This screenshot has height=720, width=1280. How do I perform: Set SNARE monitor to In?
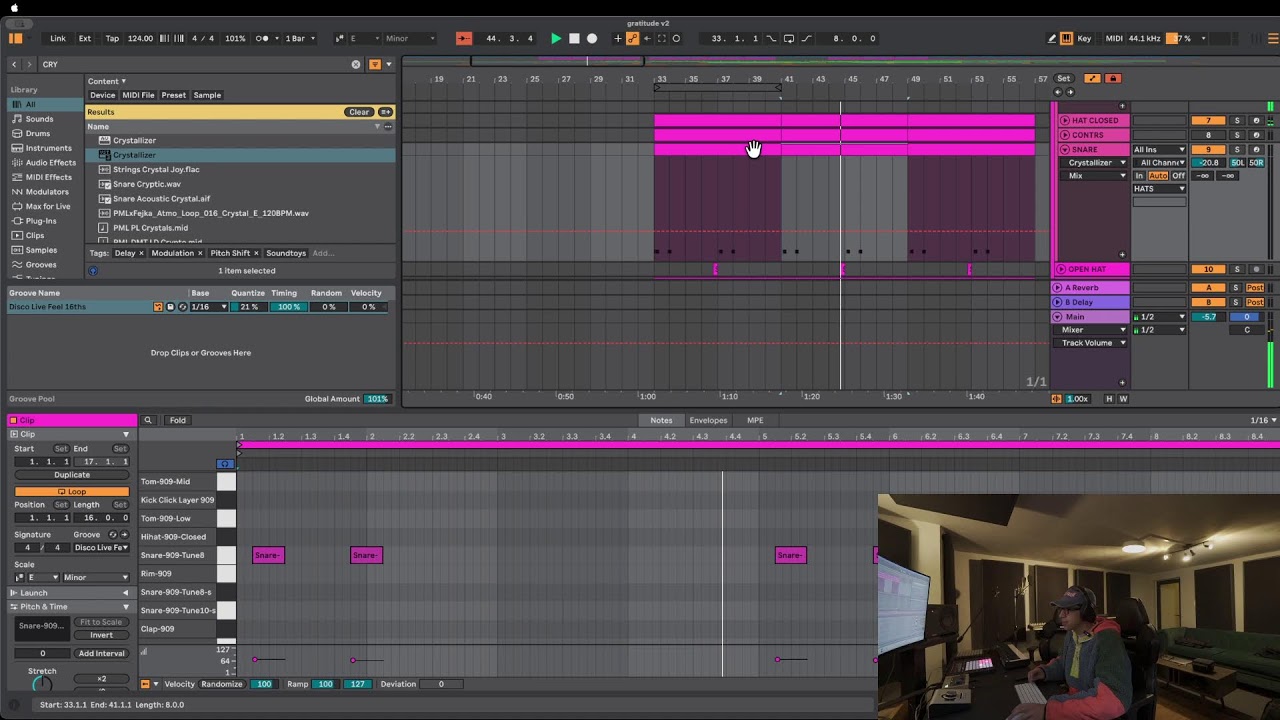click(x=1139, y=176)
